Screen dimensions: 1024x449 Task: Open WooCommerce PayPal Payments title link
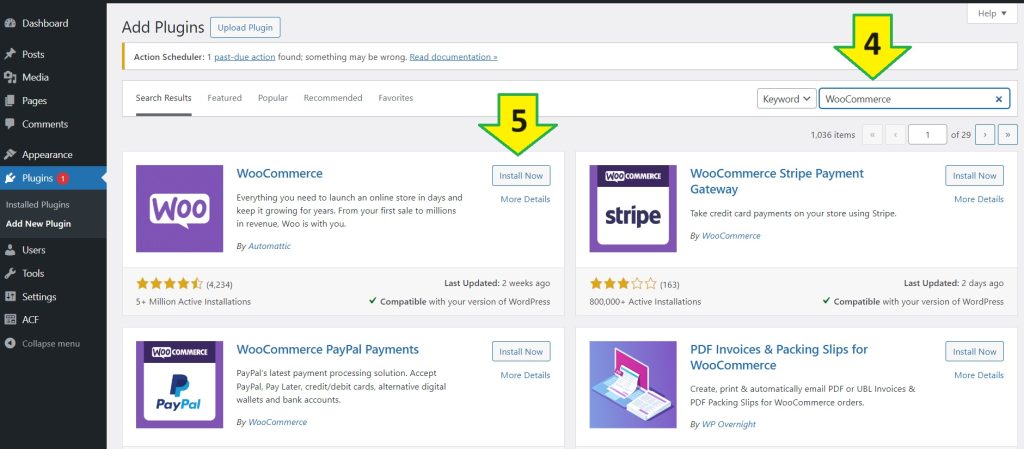point(328,350)
